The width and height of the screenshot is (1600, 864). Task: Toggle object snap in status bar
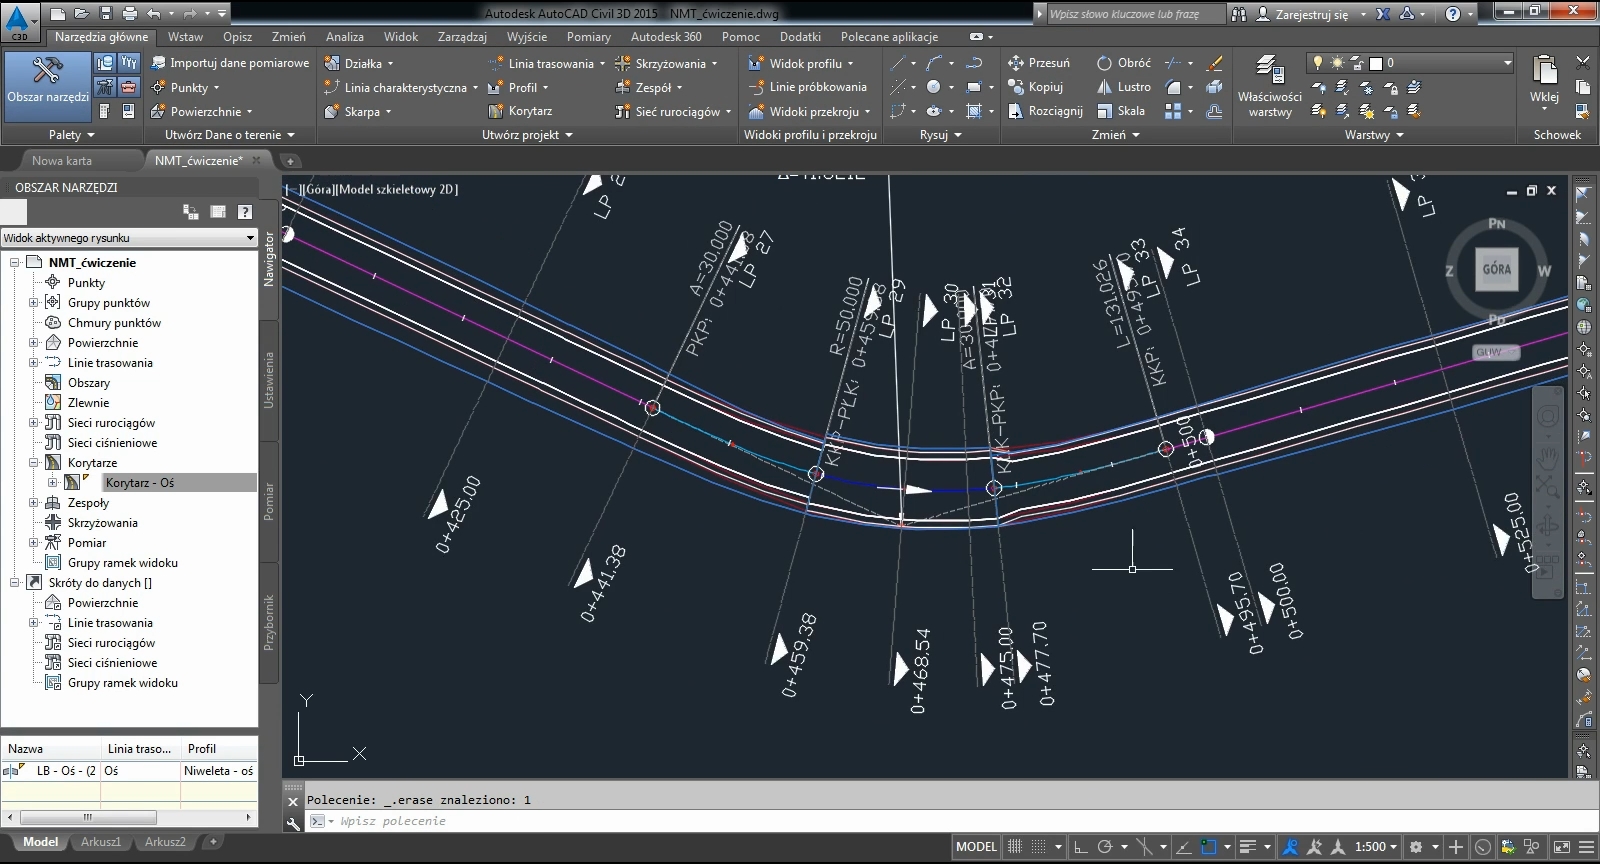pyautogui.click(x=1209, y=847)
